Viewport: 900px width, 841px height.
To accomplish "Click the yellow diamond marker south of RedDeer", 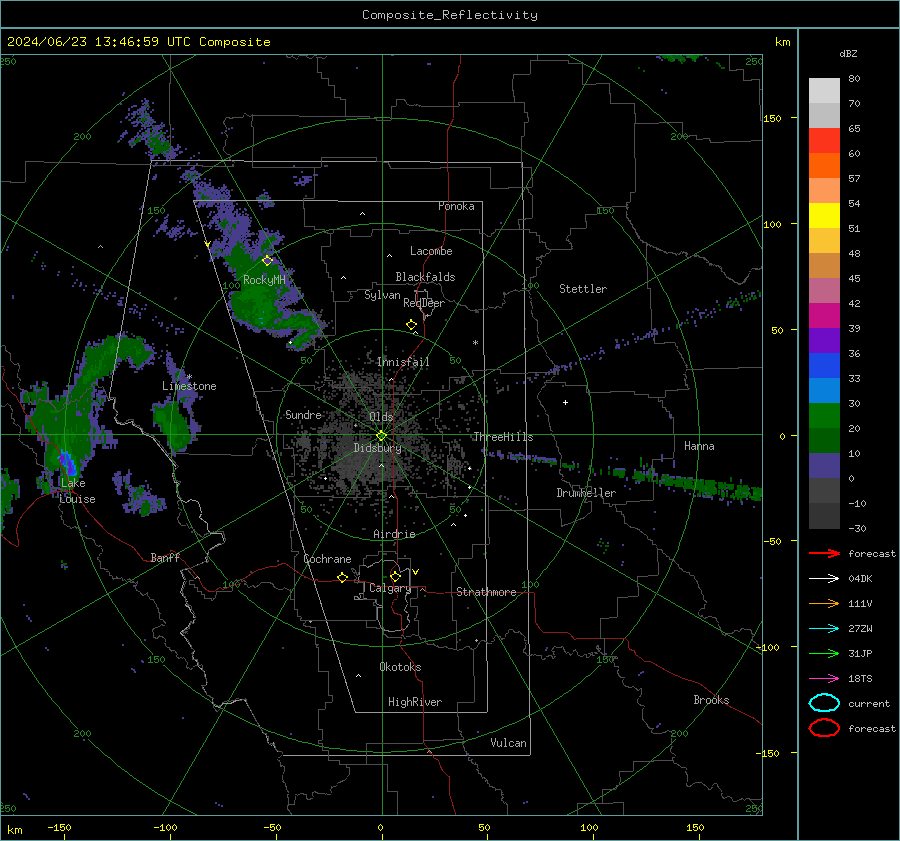I will [x=412, y=325].
